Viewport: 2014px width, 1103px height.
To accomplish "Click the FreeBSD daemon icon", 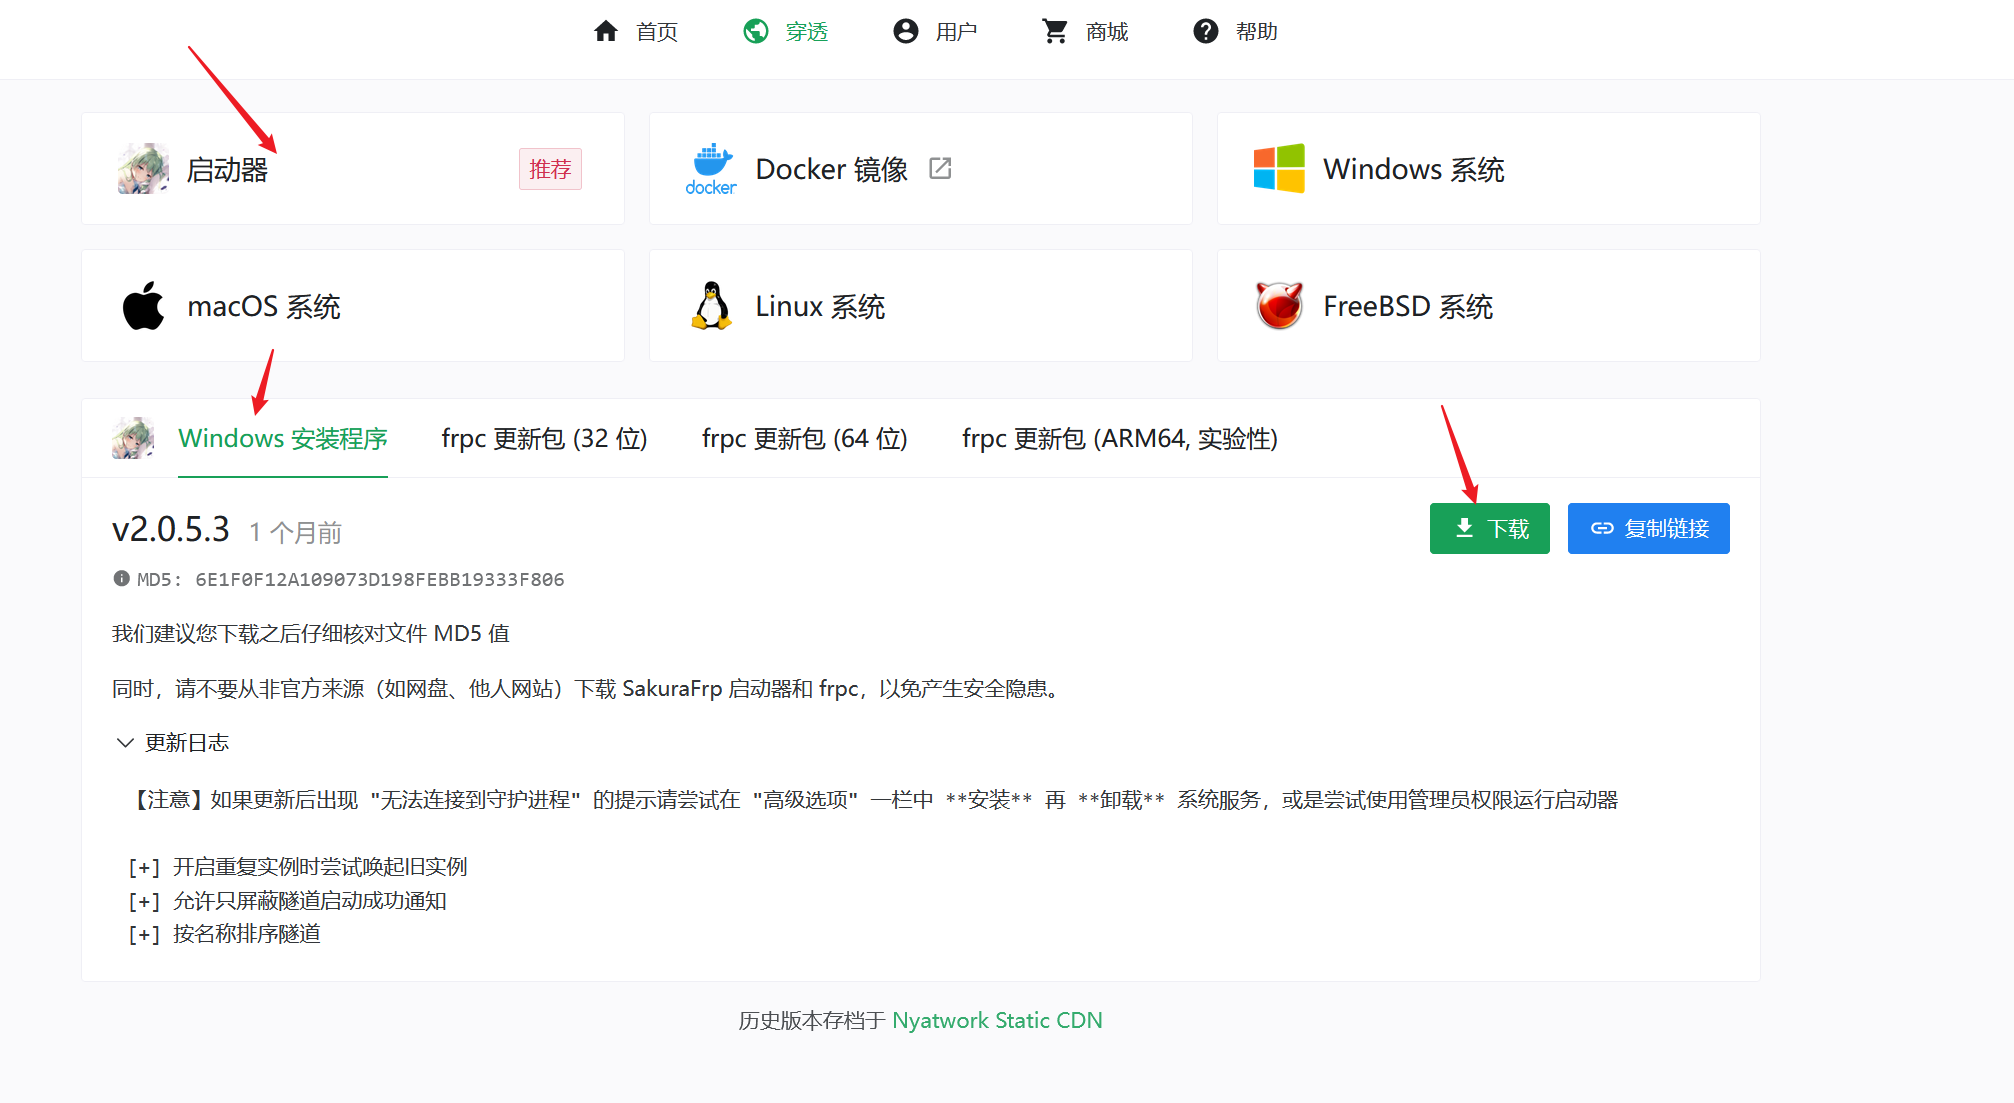I will click(1279, 306).
